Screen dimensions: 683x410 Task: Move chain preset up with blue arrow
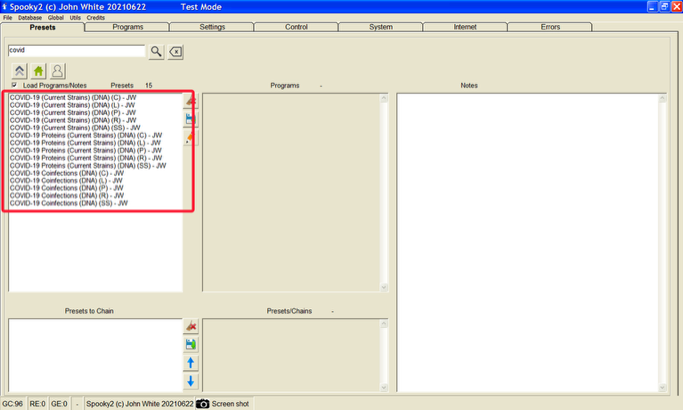pyautogui.click(x=191, y=363)
